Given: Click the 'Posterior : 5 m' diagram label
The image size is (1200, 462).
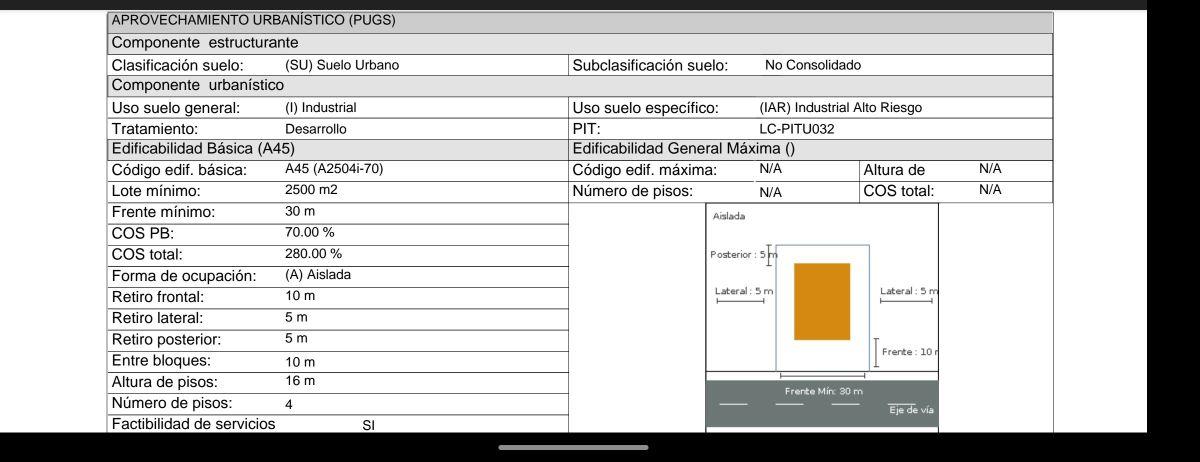Looking at the screenshot, I should (x=743, y=254).
